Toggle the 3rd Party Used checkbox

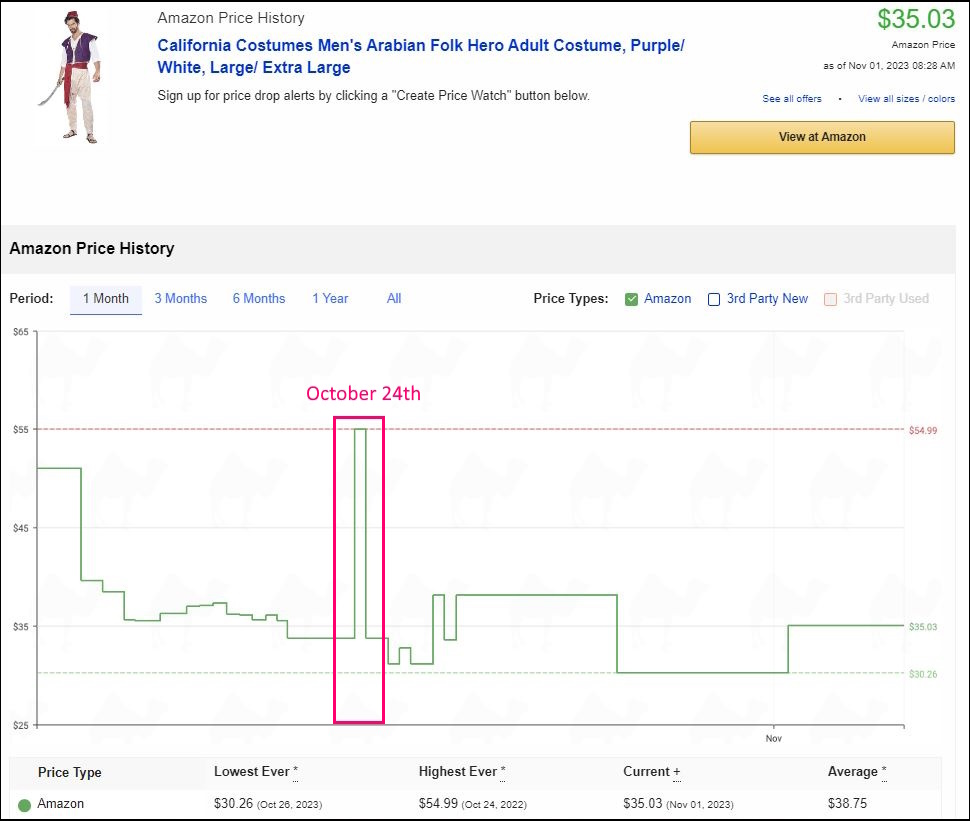click(x=830, y=299)
